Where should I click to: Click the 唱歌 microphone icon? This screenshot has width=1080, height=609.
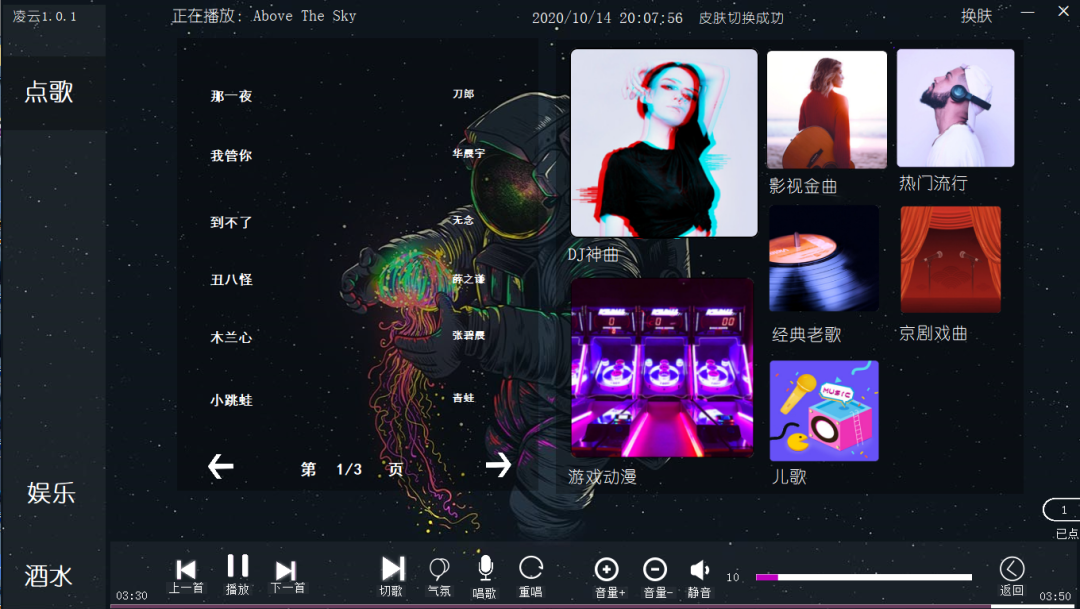485,568
